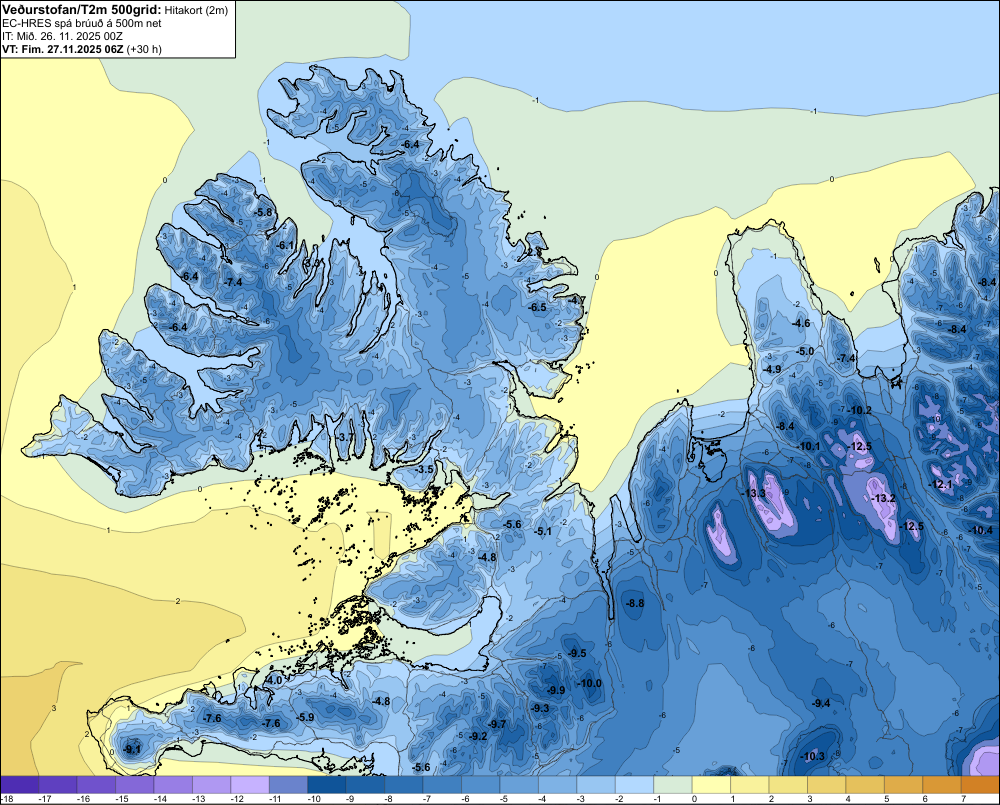The height and width of the screenshot is (805, 1000).
Task: Click the -9.7 temperature value on the map
Action: click(x=497, y=723)
